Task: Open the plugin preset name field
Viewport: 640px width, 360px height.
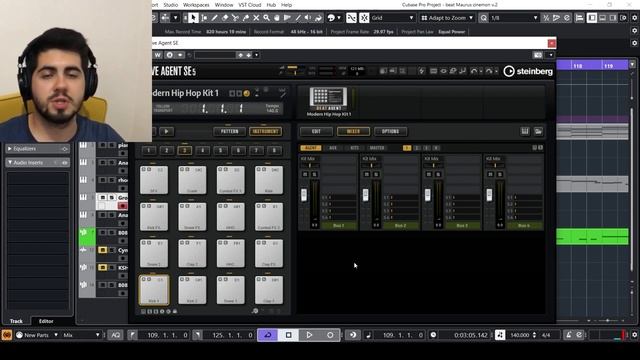Action: point(215,55)
